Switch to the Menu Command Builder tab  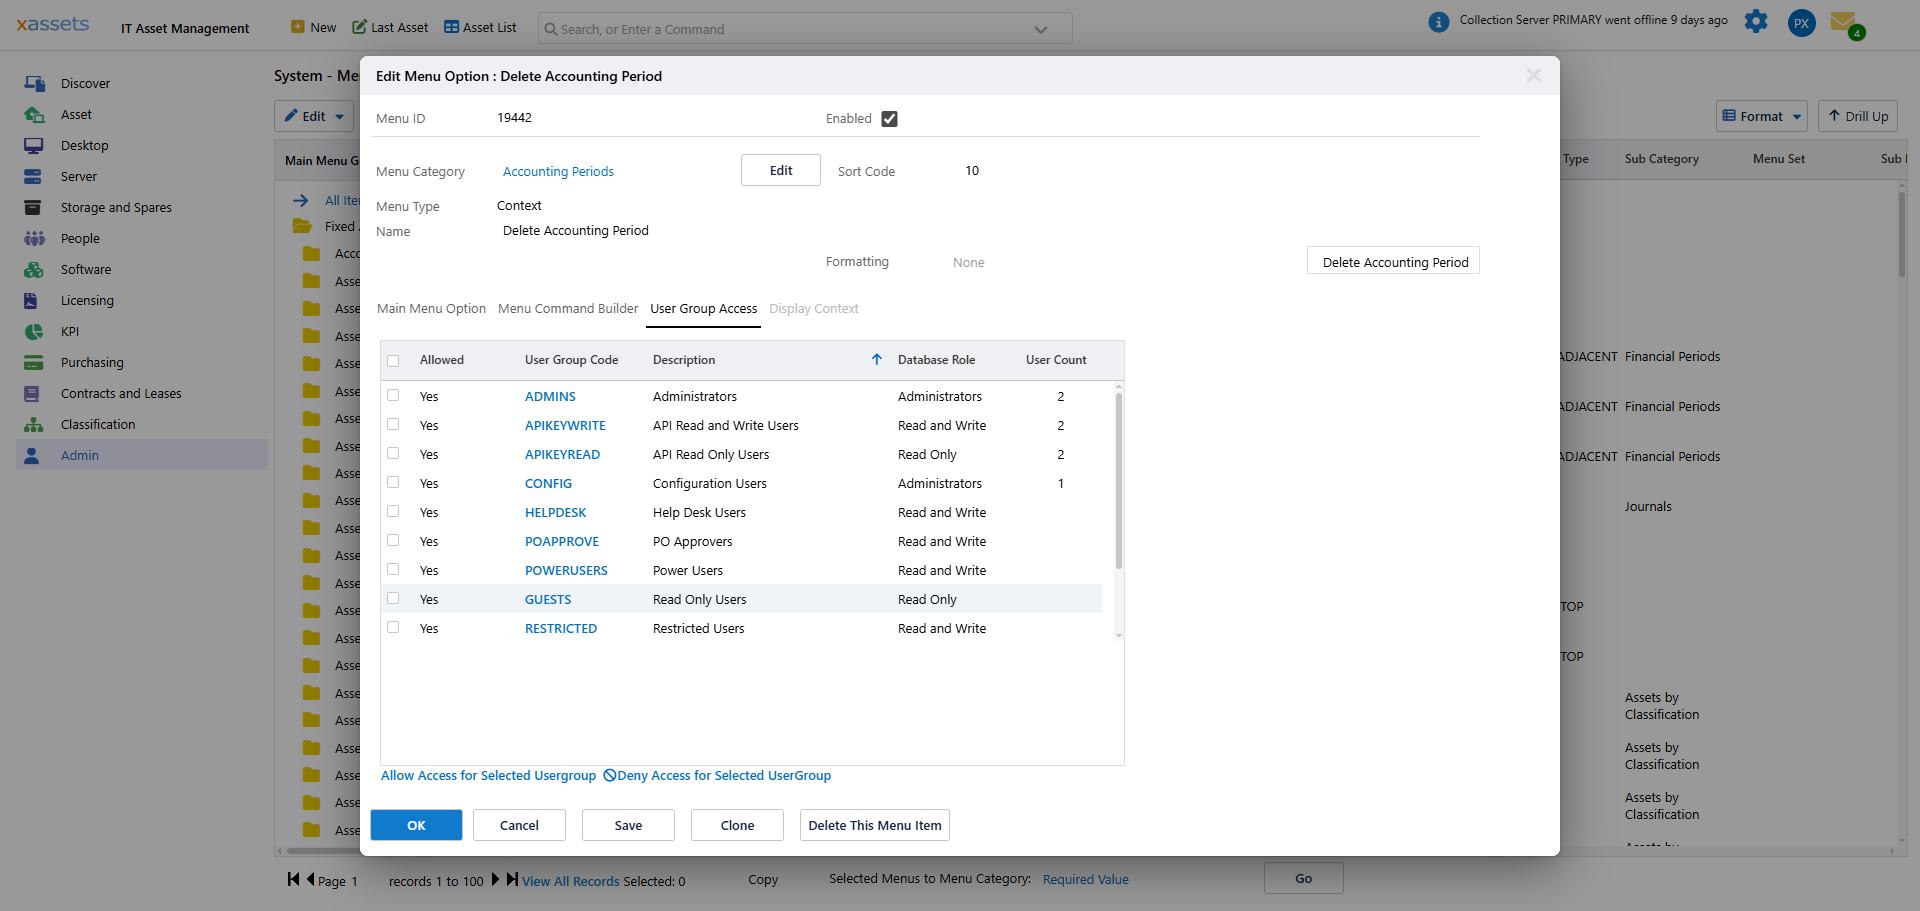pos(567,309)
